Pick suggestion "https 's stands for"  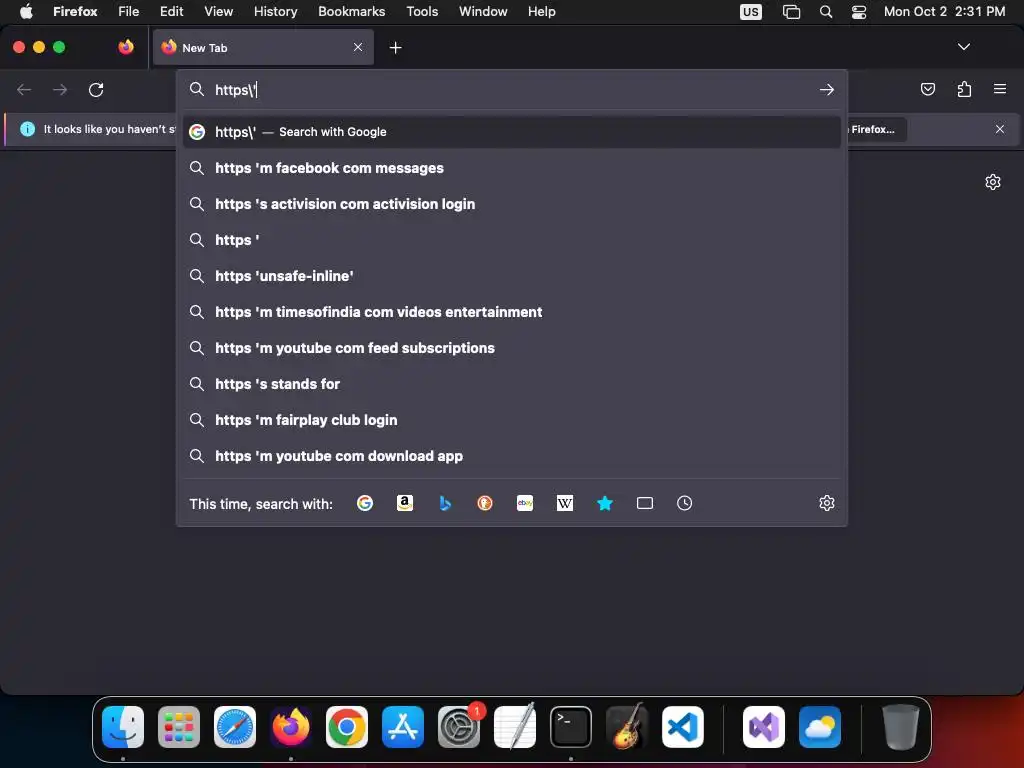click(x=511, y=384)
